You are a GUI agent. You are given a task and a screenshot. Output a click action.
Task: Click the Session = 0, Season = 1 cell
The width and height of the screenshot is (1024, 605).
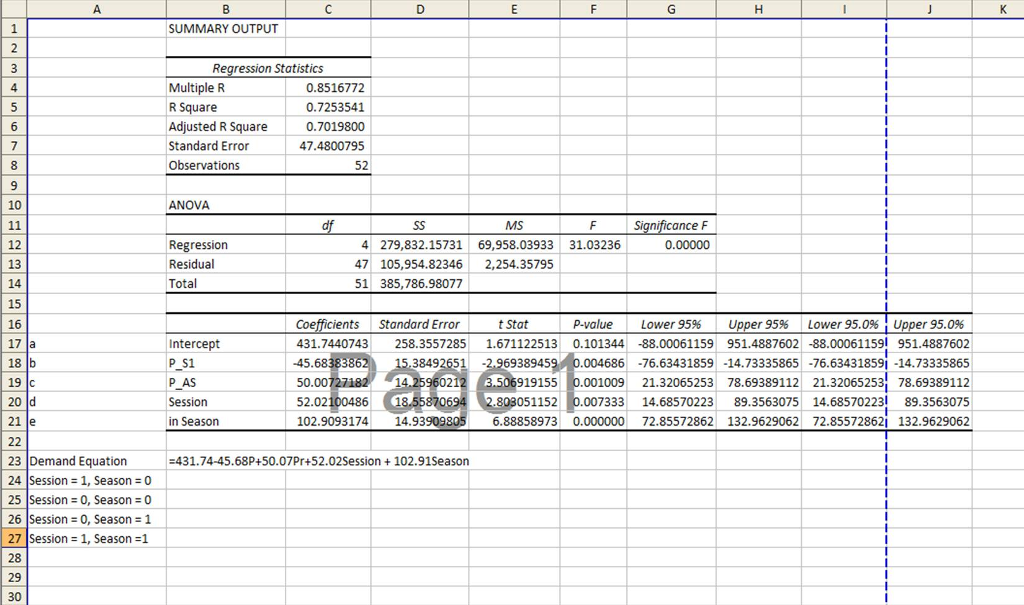(x=96, y=519)
